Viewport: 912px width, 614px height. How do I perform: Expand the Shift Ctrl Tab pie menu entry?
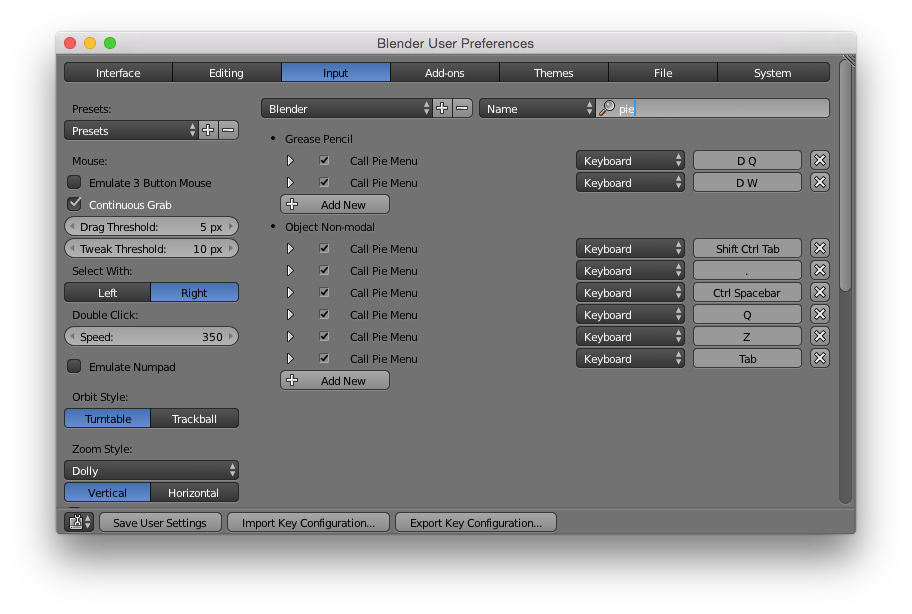point(290,248)
